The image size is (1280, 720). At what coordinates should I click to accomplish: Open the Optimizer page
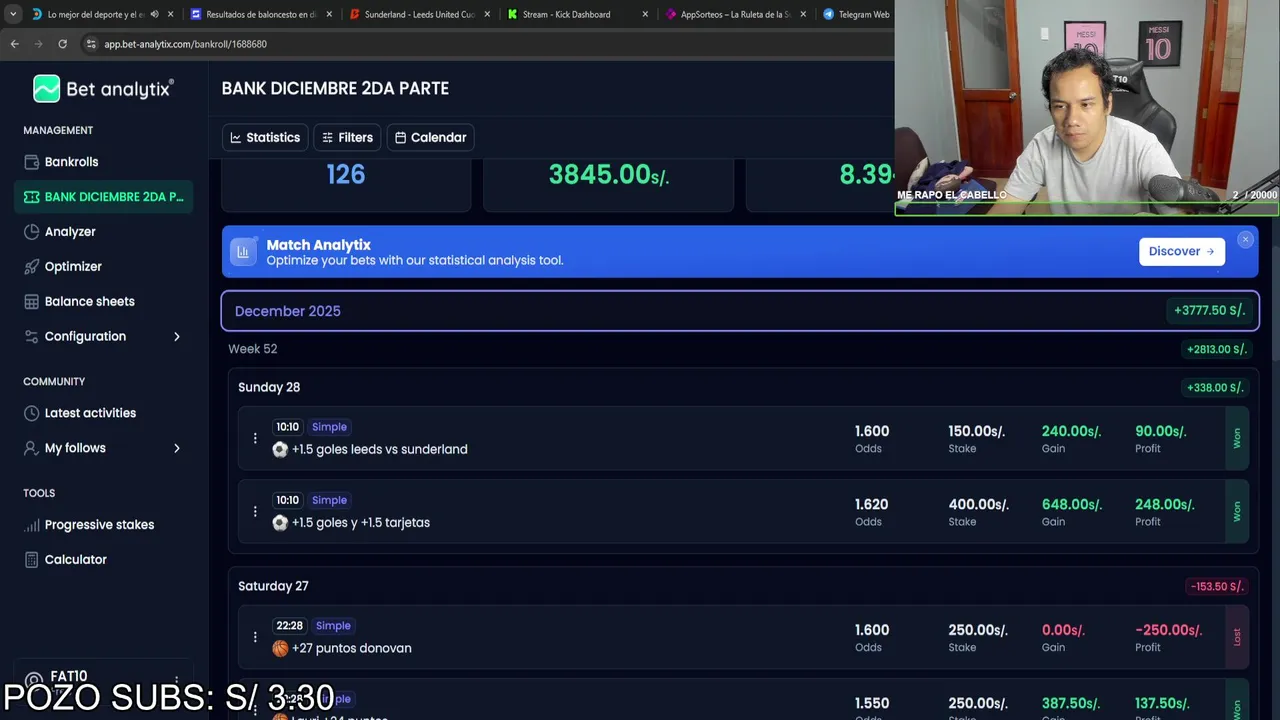[x=73, y=267]
